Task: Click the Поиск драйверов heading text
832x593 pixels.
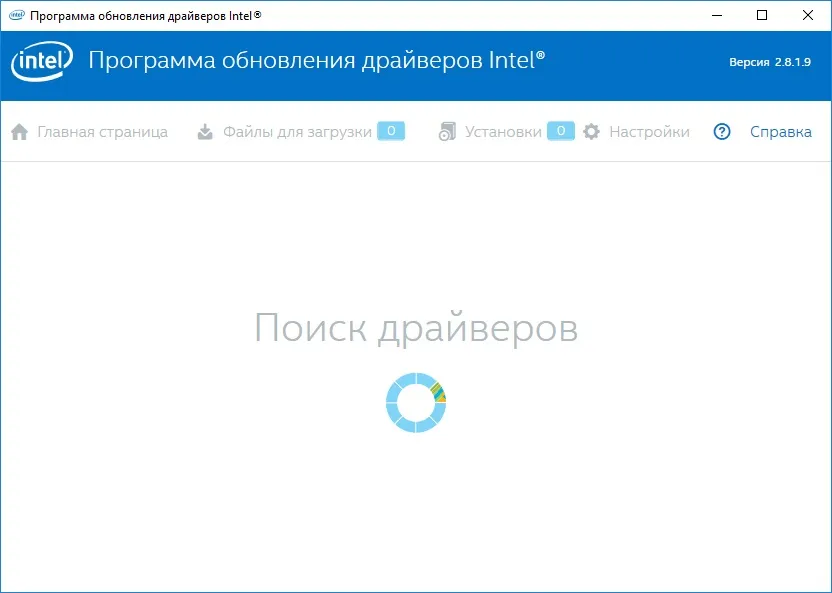Action: (x=416, y=328)
